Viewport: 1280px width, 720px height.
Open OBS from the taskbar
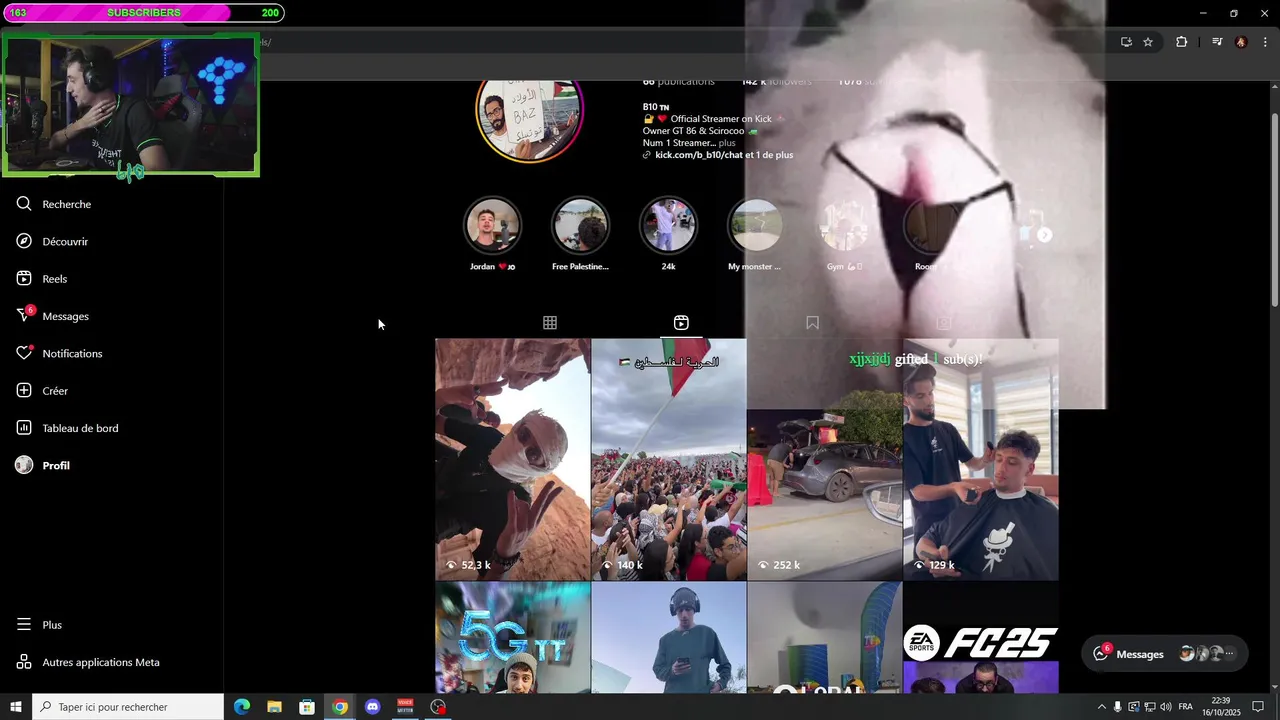[x=438, y=707]
